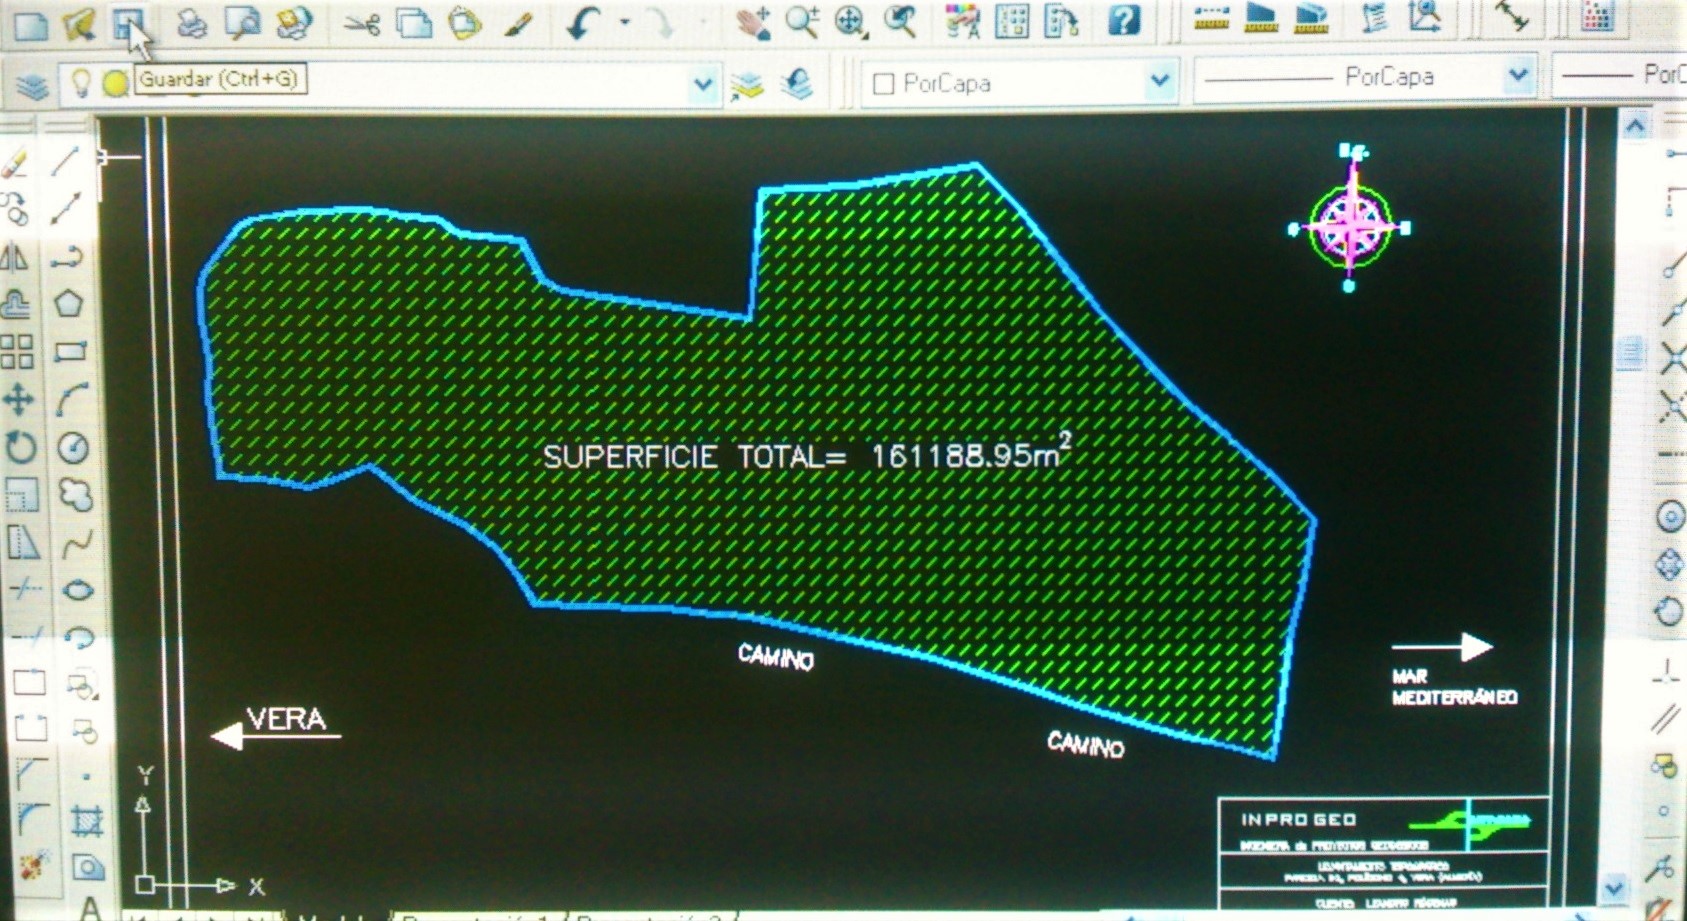
Task: Expand the layer list dropdown
Action: click(x=703, y=84)
